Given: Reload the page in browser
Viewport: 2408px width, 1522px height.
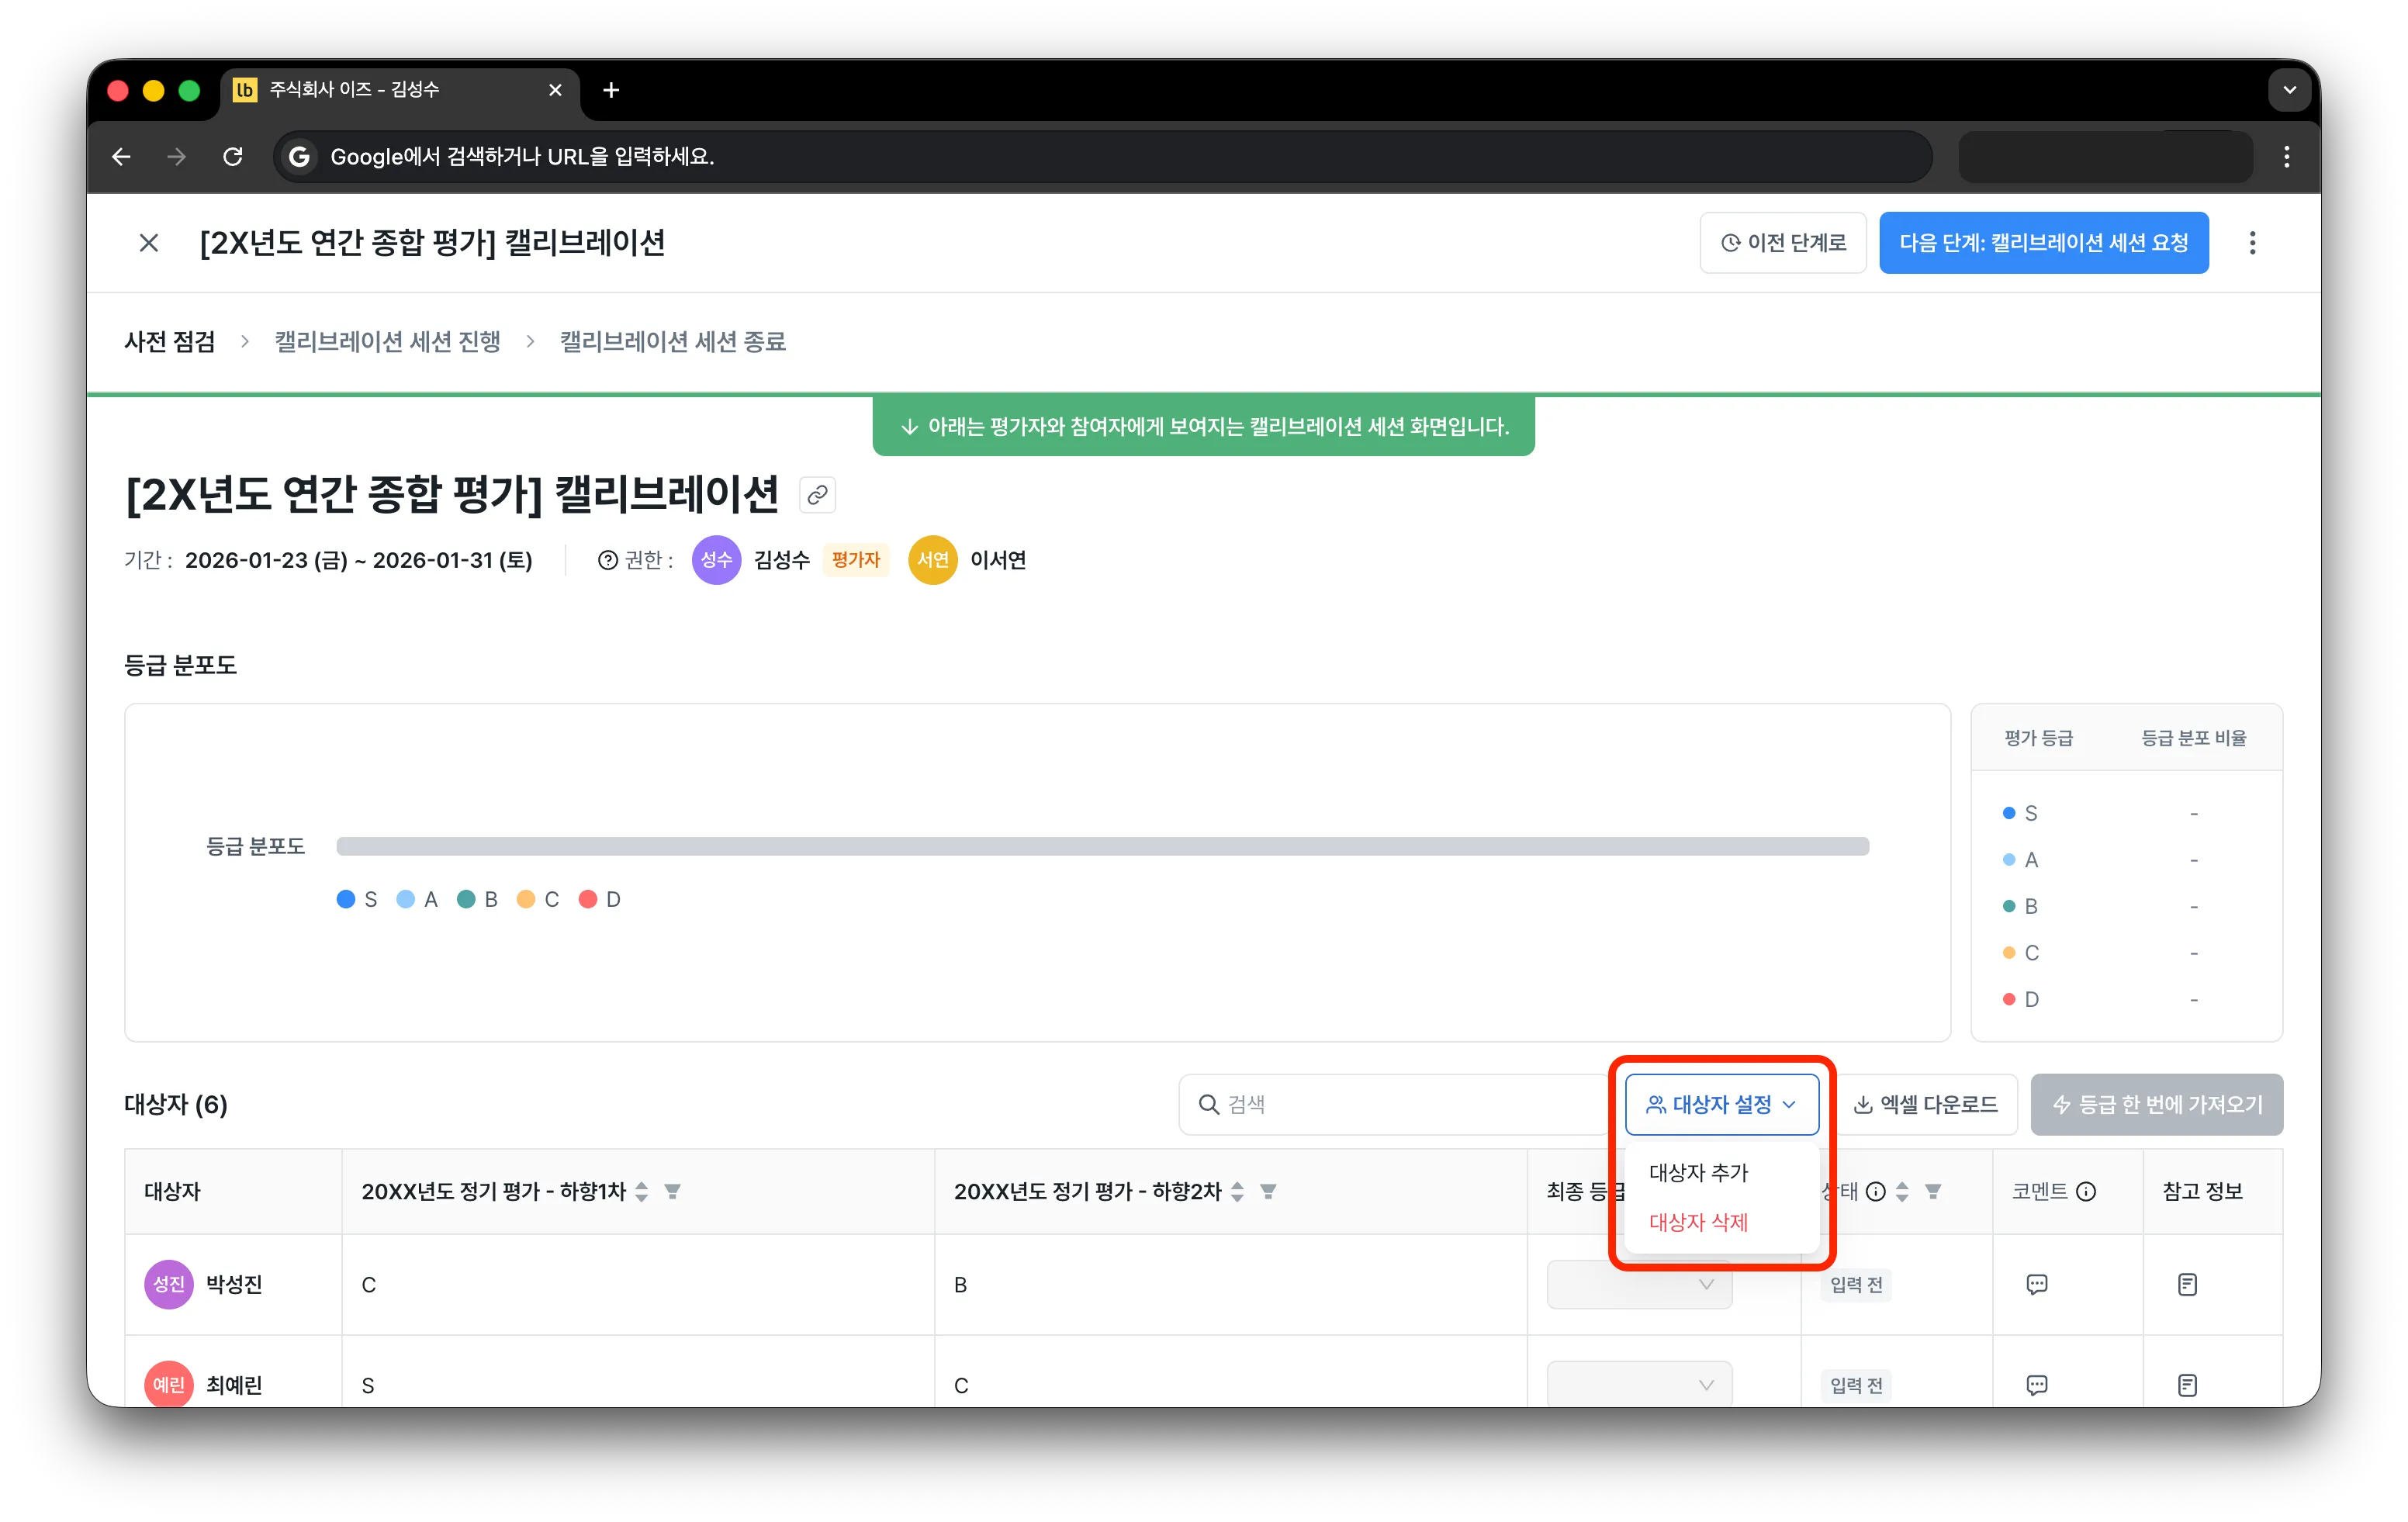Looking at the screenshot, I should tap(232, 156).
